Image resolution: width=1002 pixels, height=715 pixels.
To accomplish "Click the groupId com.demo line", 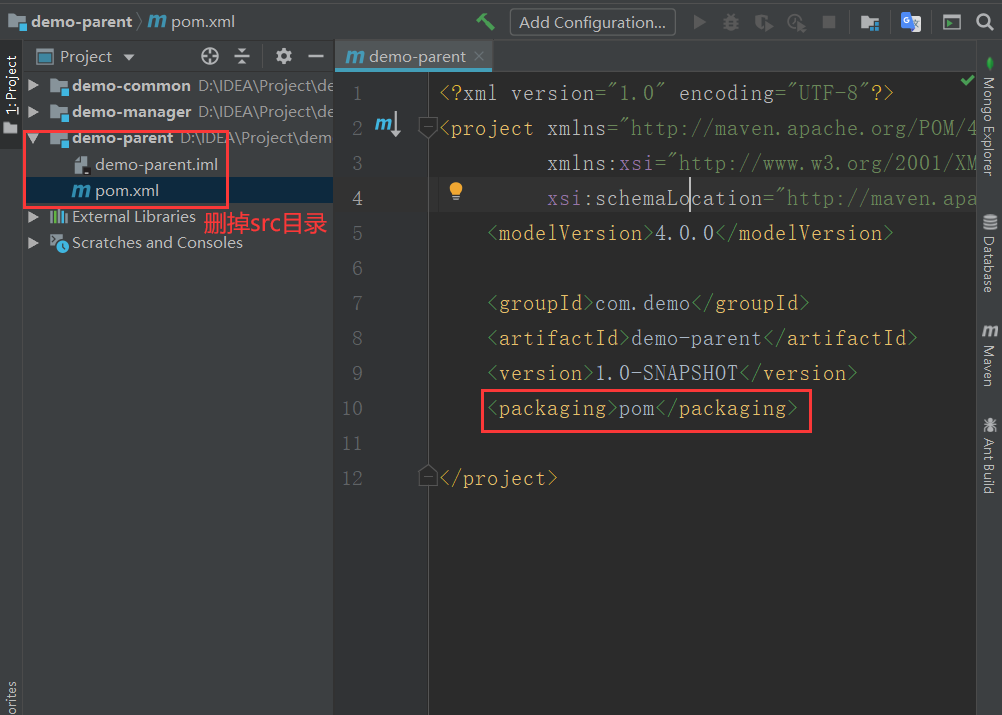I will pyautogui.click(x=647, y=303).
